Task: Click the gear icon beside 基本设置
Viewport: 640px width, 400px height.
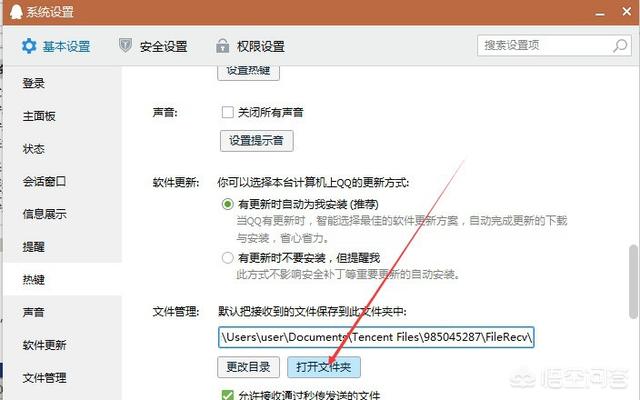Action: click(x=29, y=46)
